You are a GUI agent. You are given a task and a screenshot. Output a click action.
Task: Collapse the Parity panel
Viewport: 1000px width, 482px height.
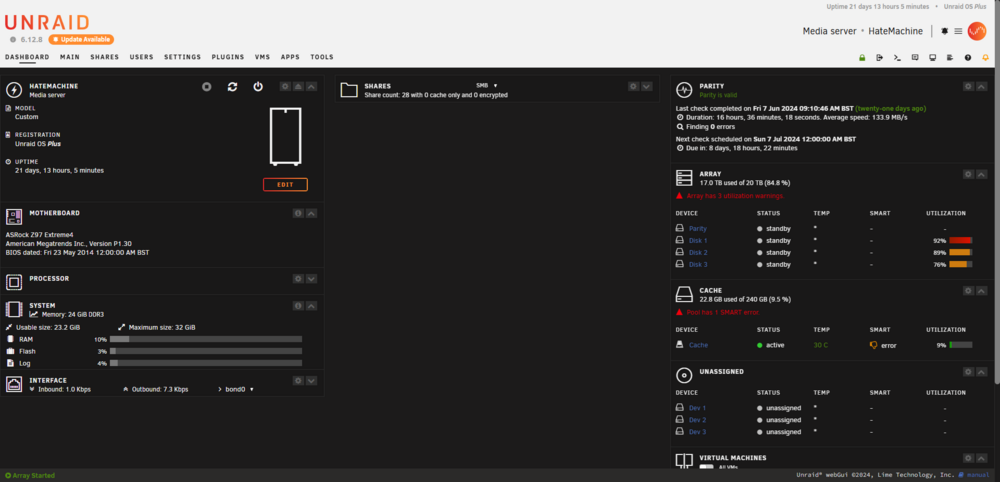coord(982,87)
